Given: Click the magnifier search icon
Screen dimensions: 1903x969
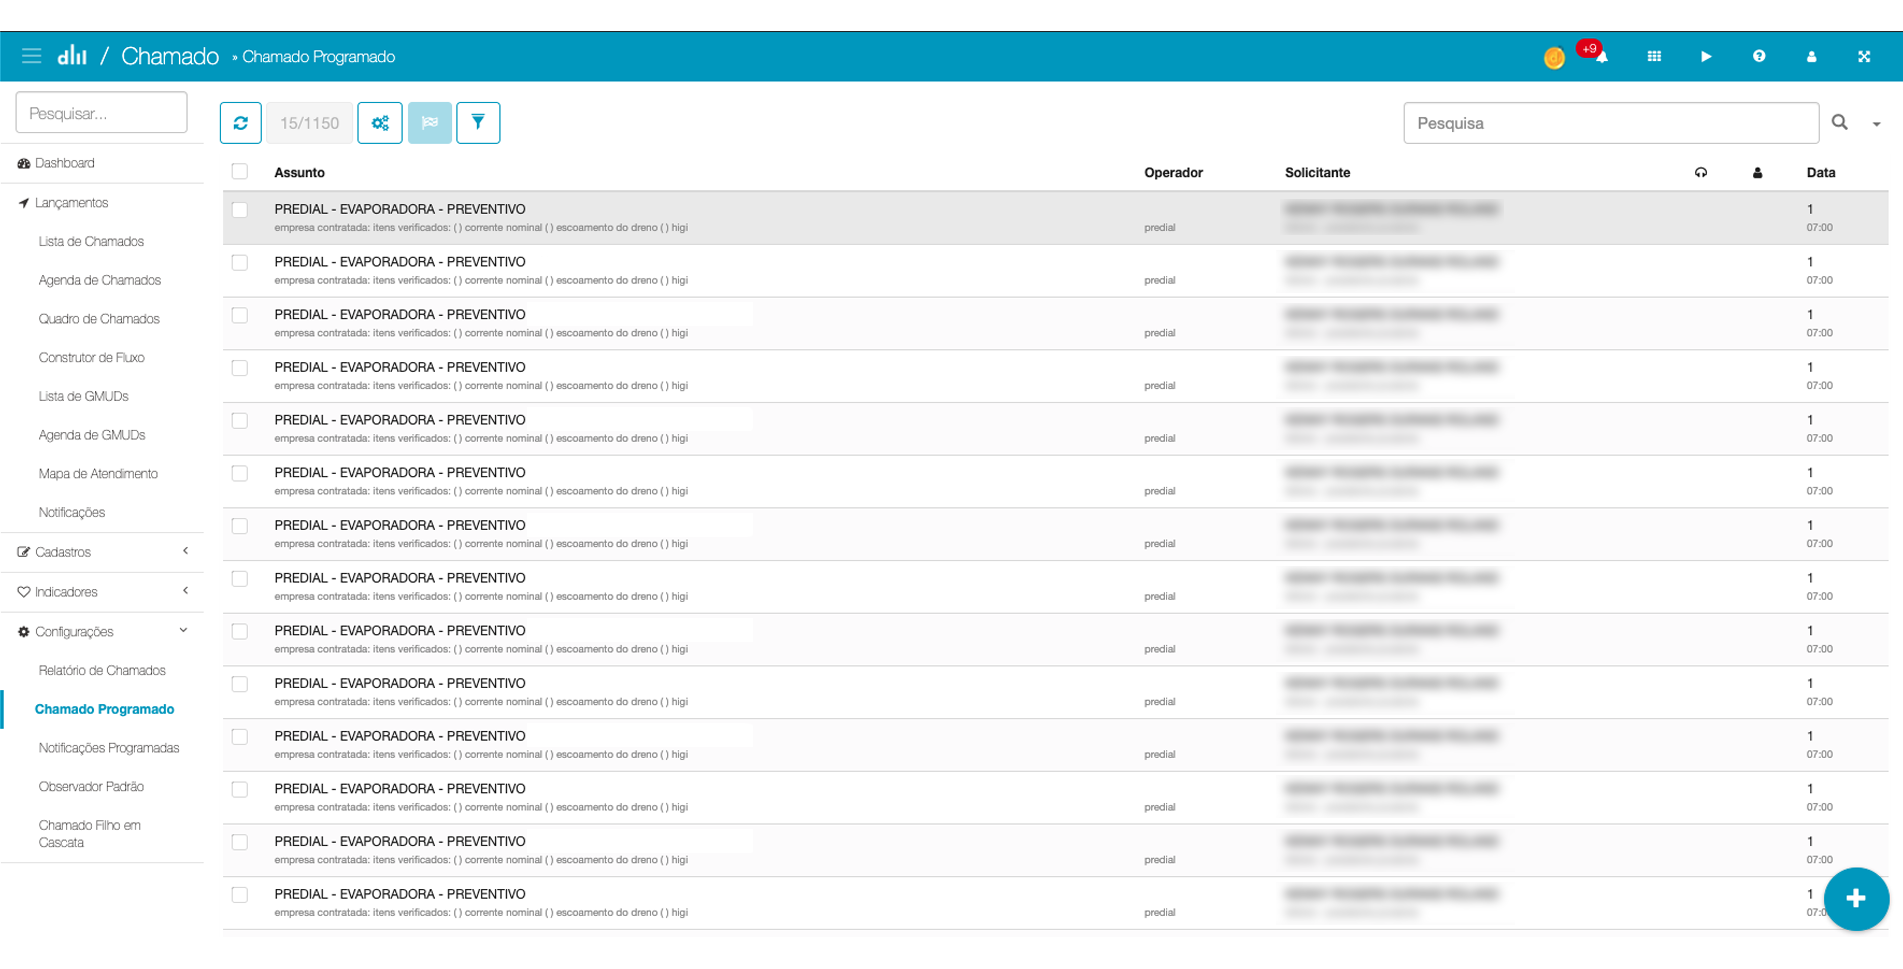Looking at the screenshot, I should (1839, 122).
